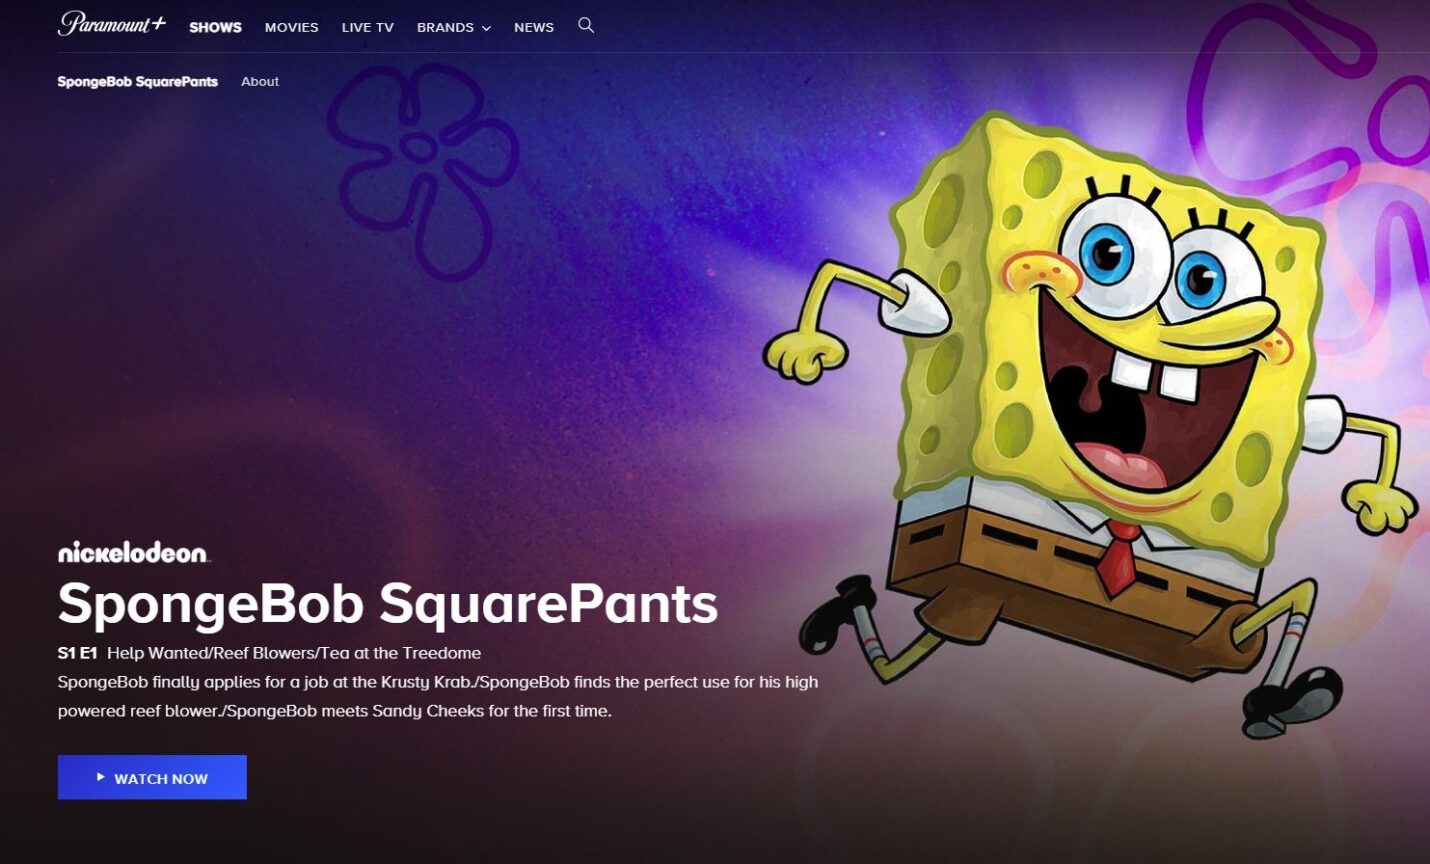Click the Watch Now button

click(x=151, y=777)
